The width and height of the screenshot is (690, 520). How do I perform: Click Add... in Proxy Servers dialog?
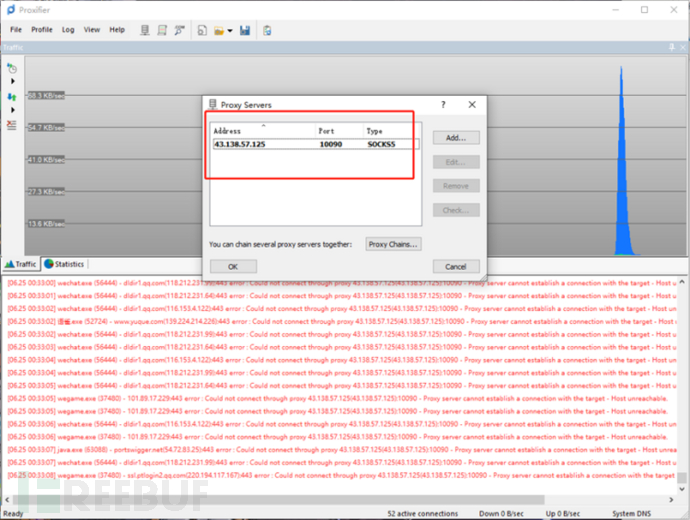pos(456,138)
